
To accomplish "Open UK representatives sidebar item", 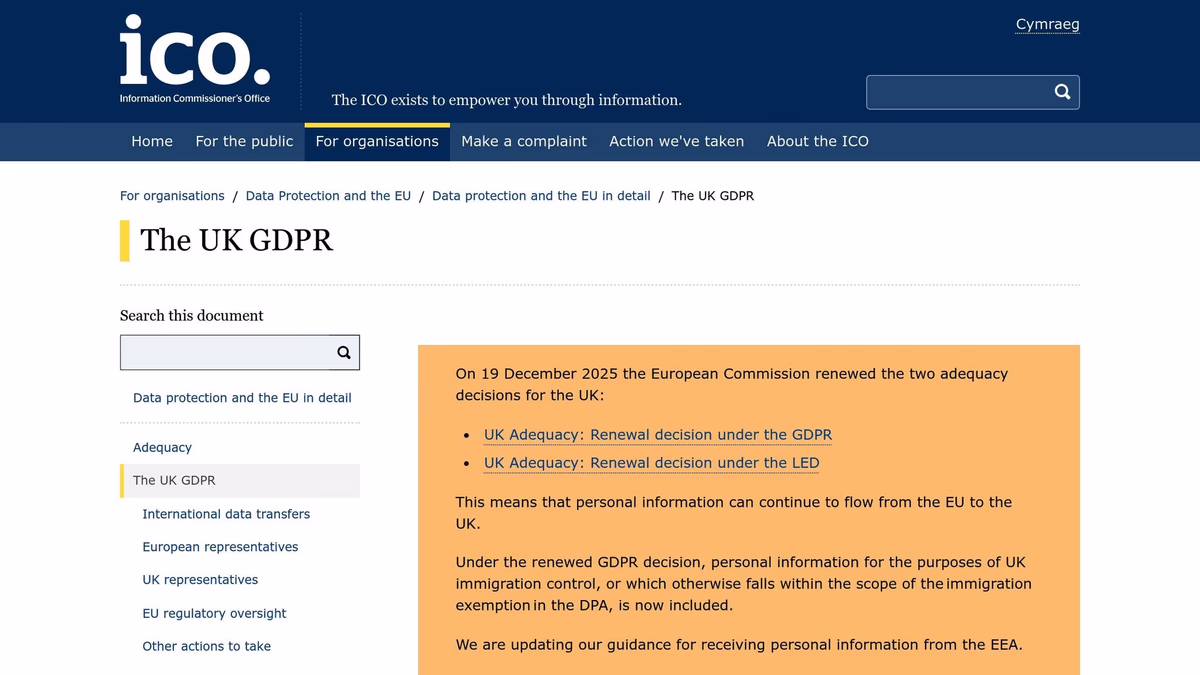I will click(200, 580).
